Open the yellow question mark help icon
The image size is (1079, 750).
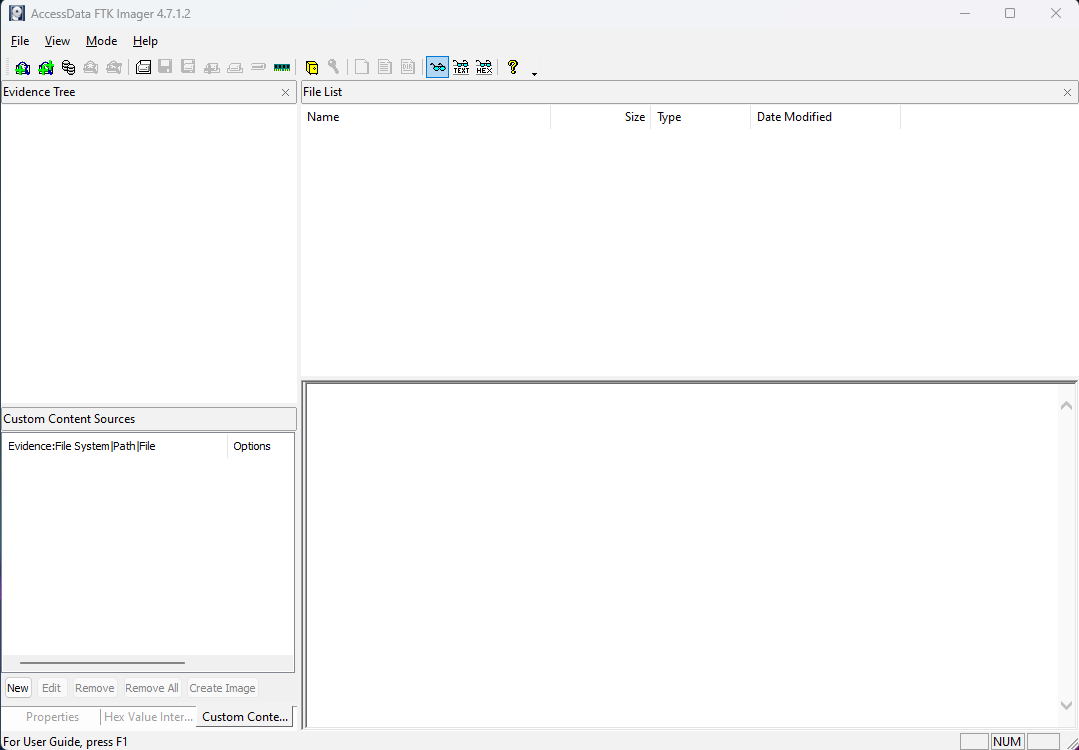click(x=513, y=67)
